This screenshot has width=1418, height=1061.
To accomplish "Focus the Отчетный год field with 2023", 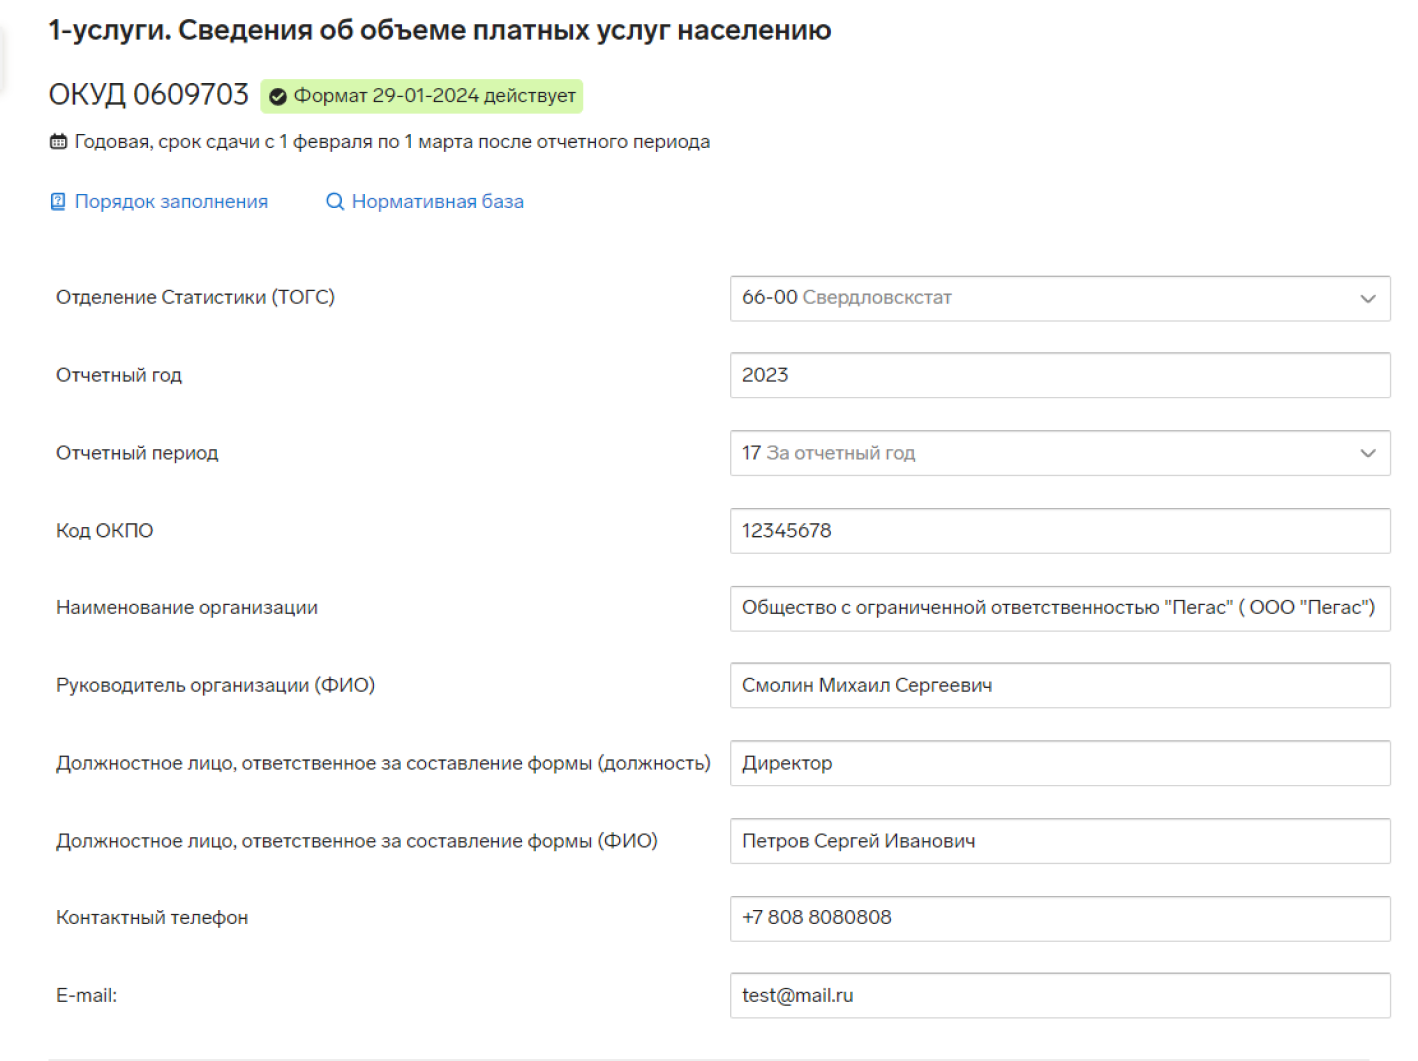I will click(x=1060, y=375).
